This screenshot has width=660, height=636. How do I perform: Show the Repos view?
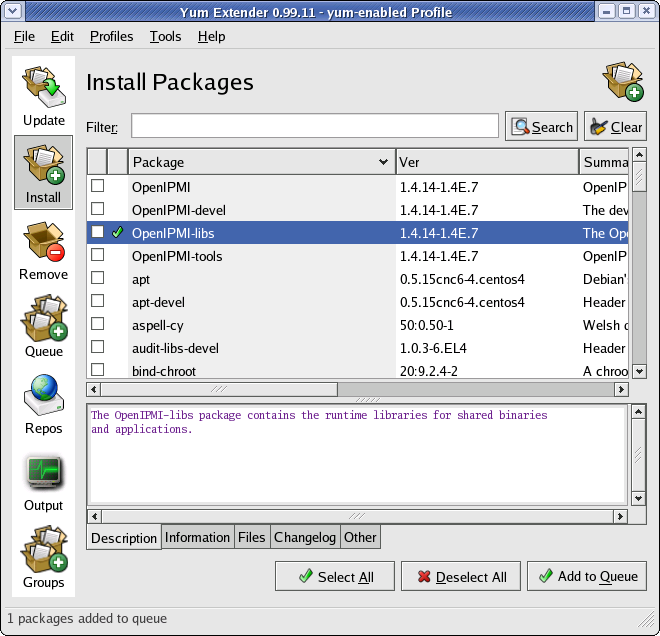point(43,405)
